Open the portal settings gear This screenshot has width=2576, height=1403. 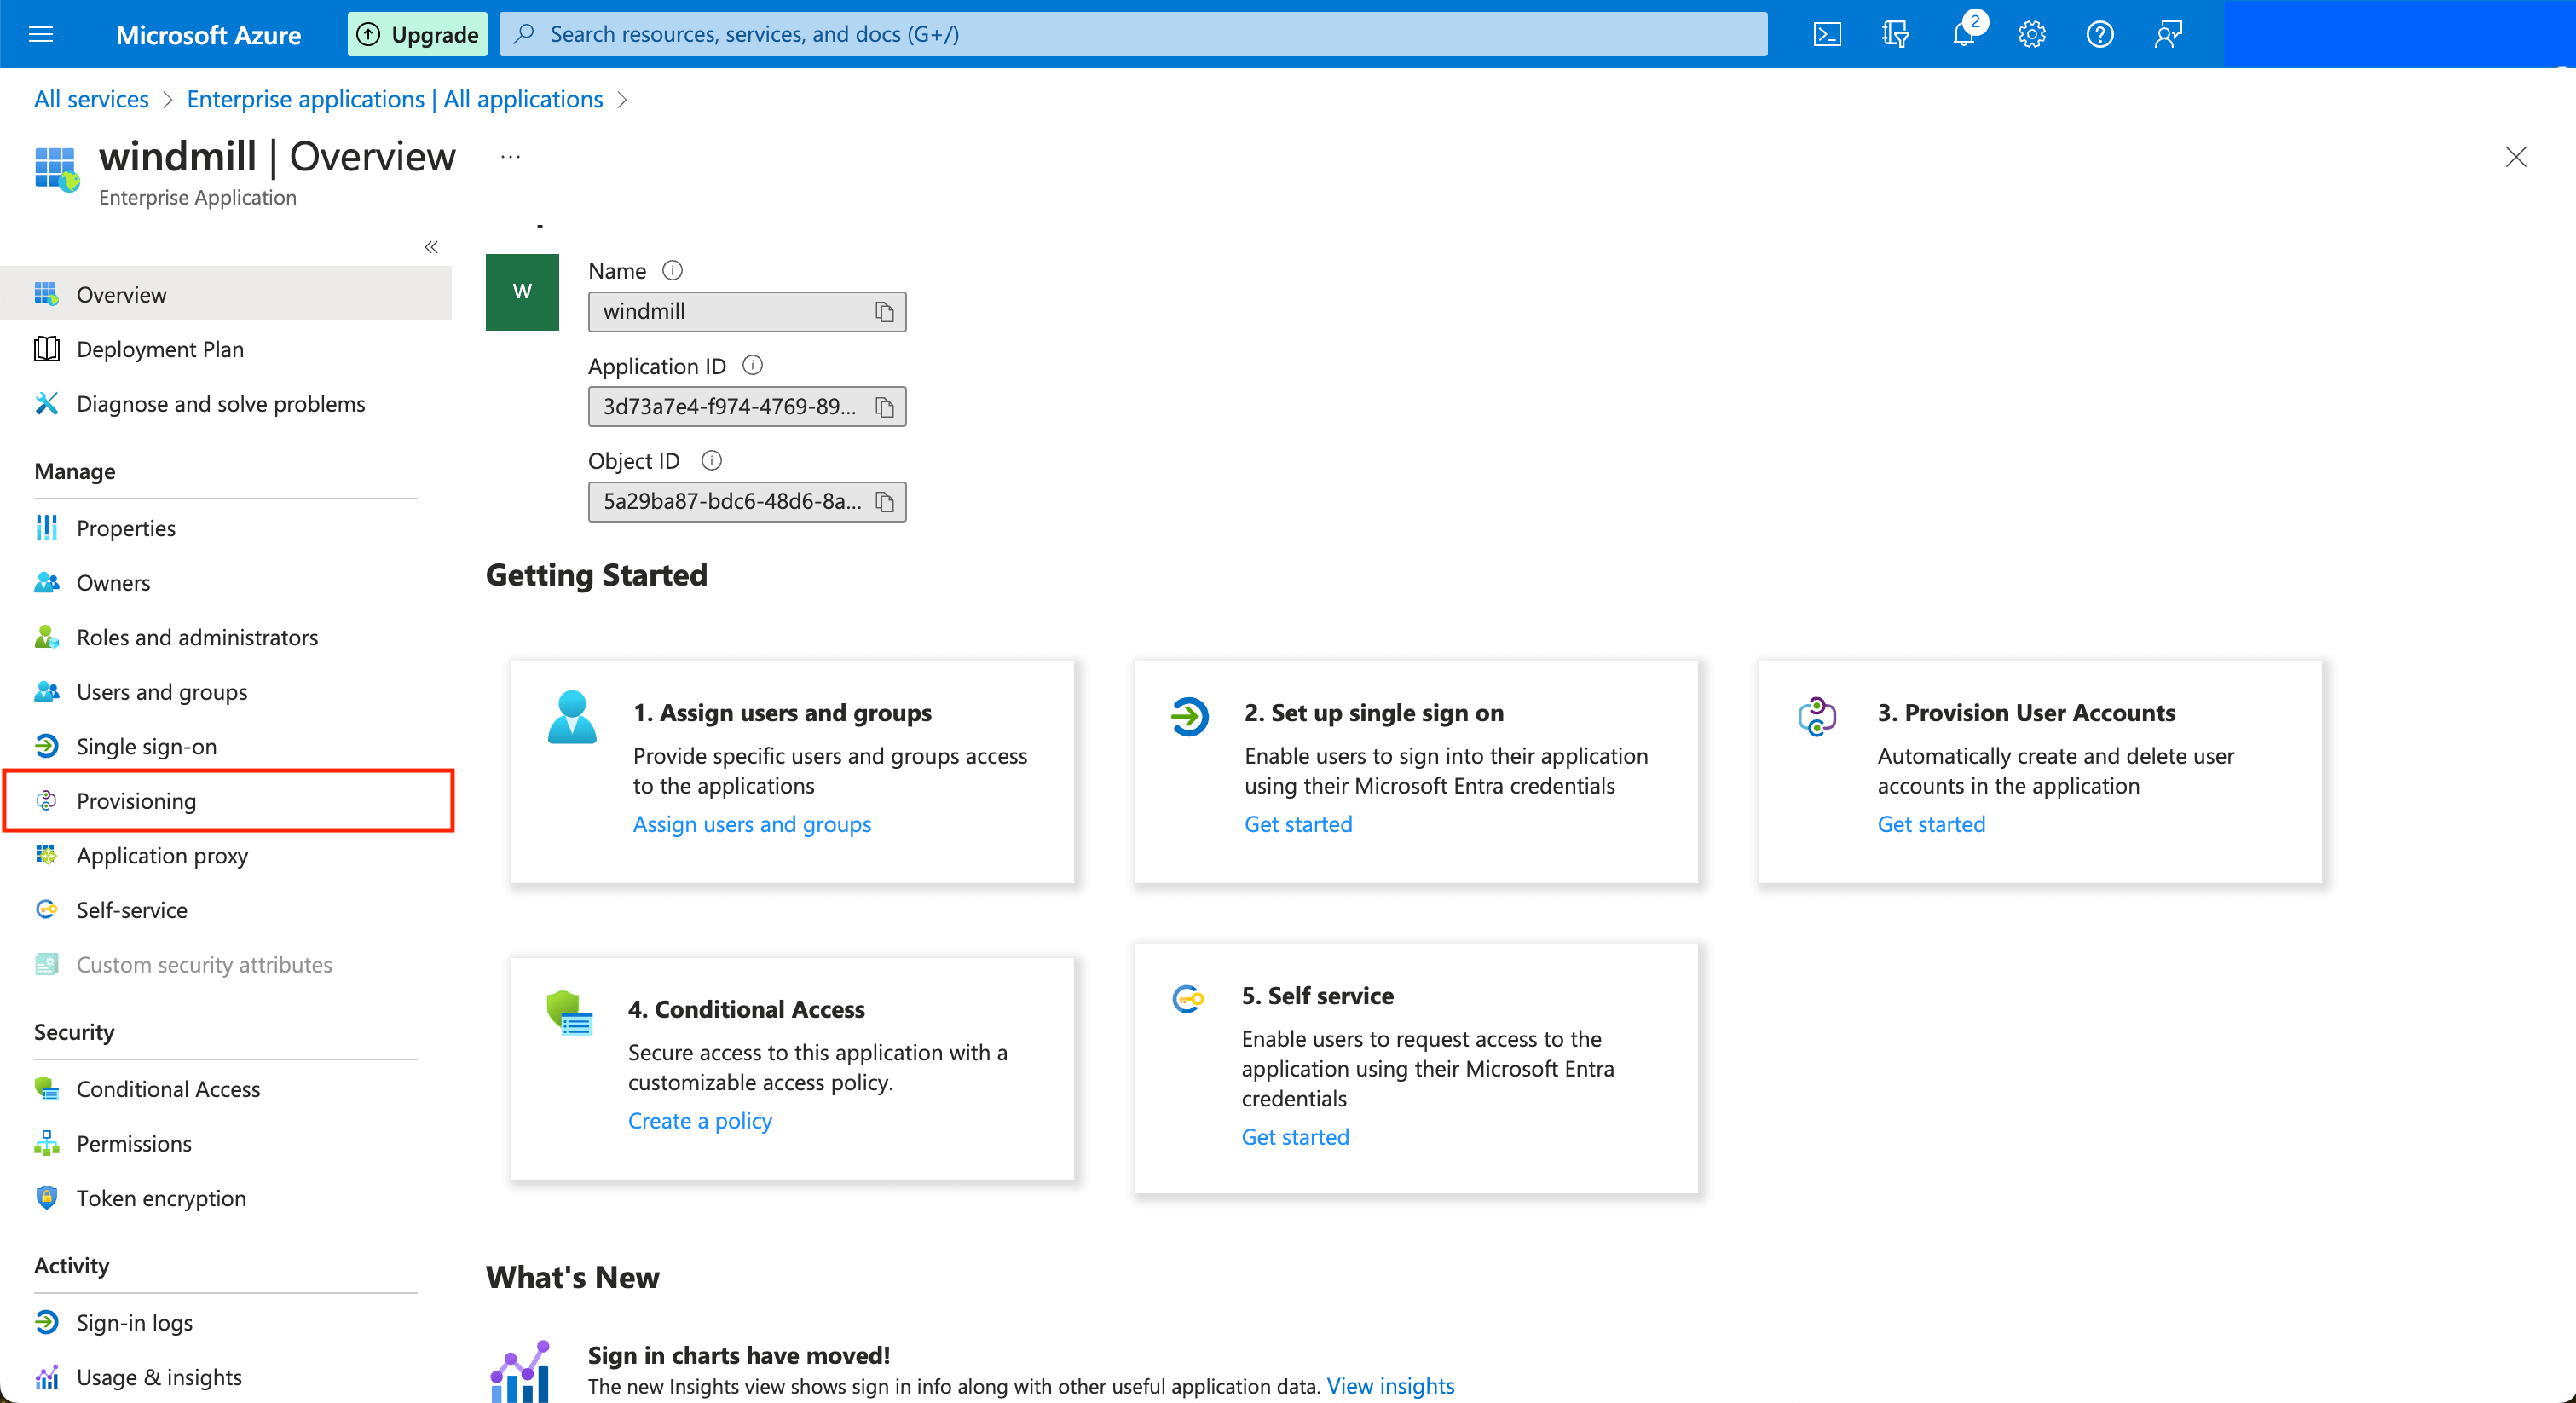2031,33
